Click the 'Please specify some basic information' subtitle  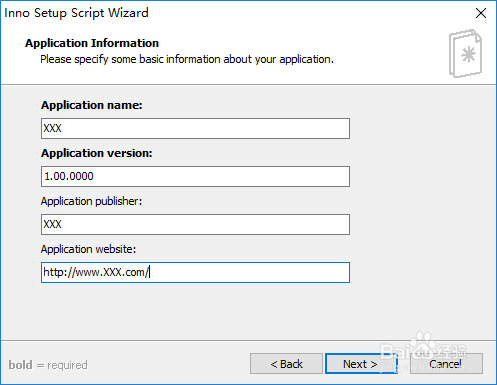point(187,59)
